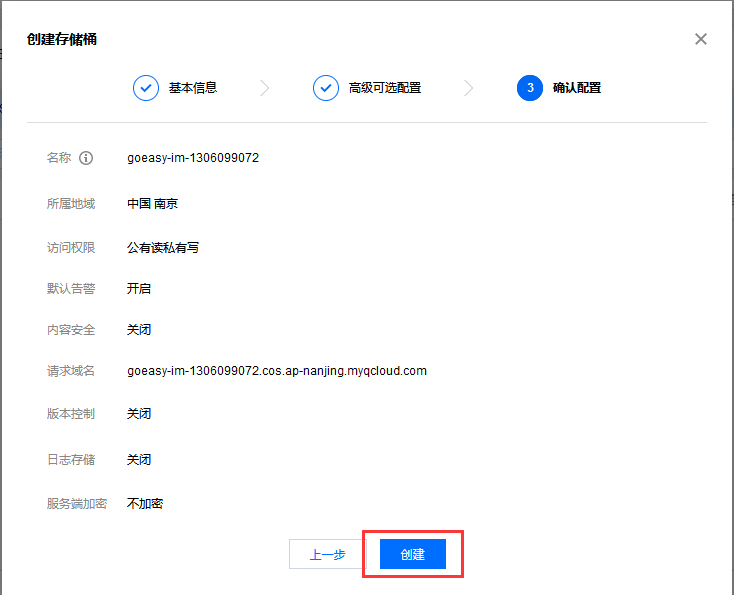The image size is (734, 595).
Task: Click the 关闭 value beside 版本控制
Action: (139, 414)
